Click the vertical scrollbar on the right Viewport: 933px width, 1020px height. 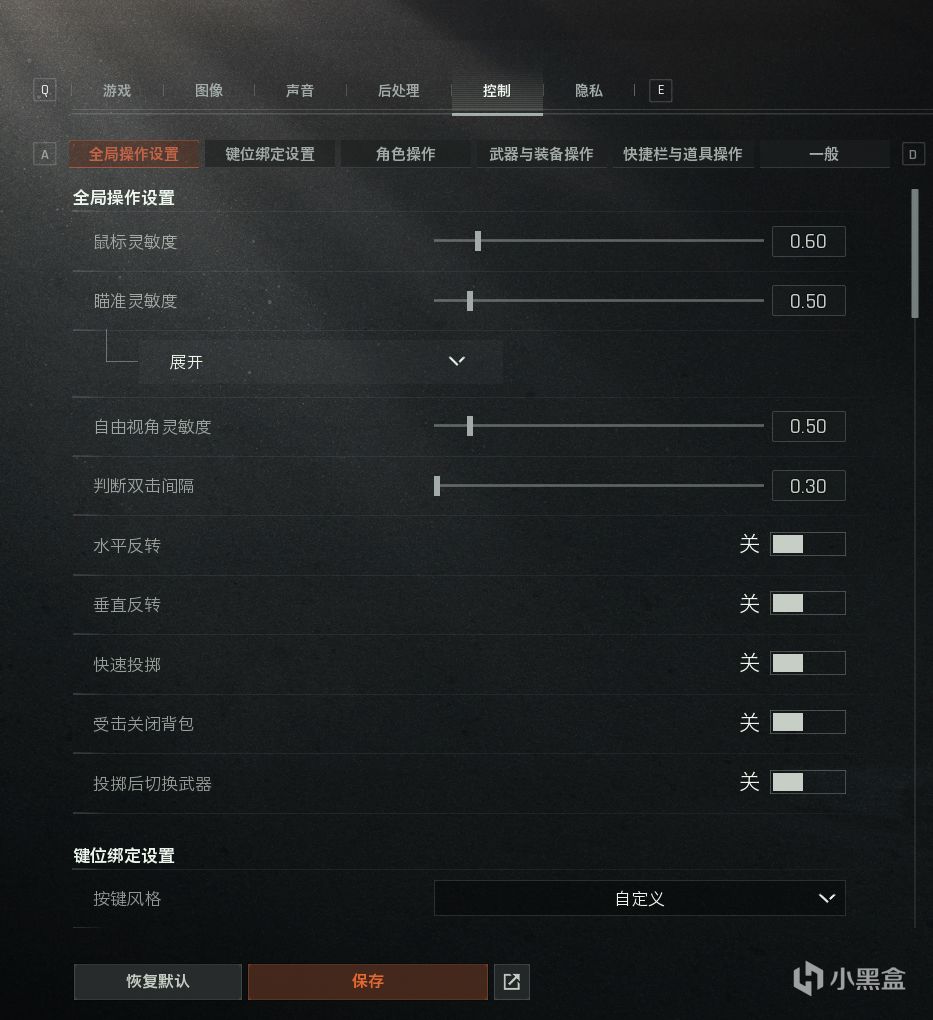click(915, 254)
